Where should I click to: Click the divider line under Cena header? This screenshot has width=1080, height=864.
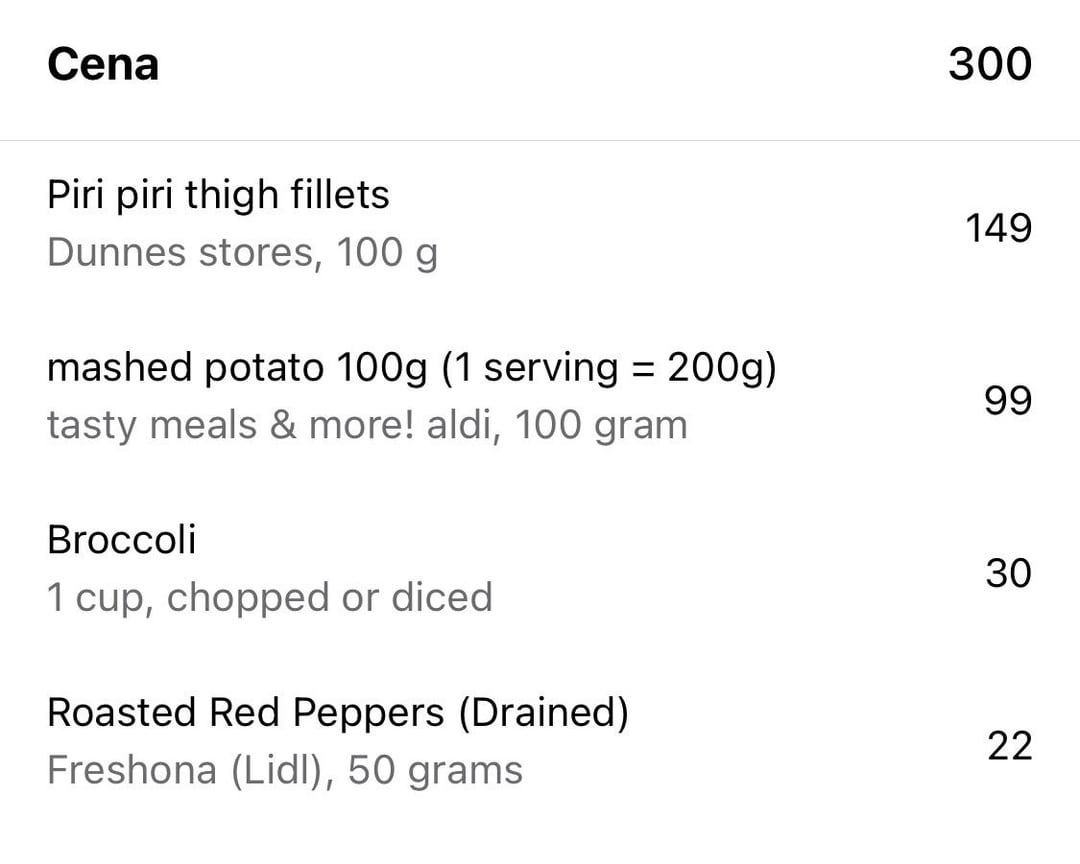pyautogui.click(x=540, y=141)
